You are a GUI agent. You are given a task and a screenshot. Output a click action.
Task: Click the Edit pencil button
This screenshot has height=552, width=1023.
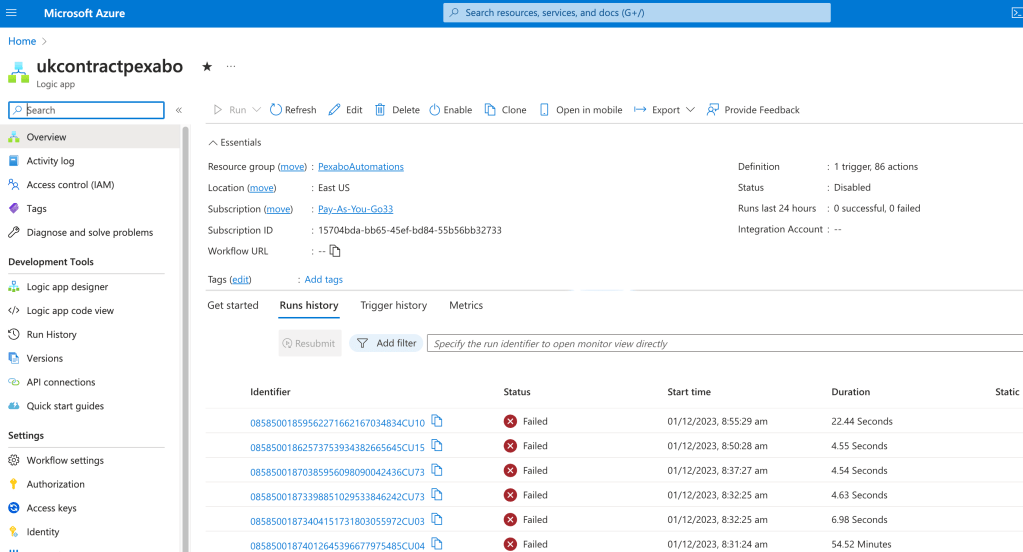(345, 110)
